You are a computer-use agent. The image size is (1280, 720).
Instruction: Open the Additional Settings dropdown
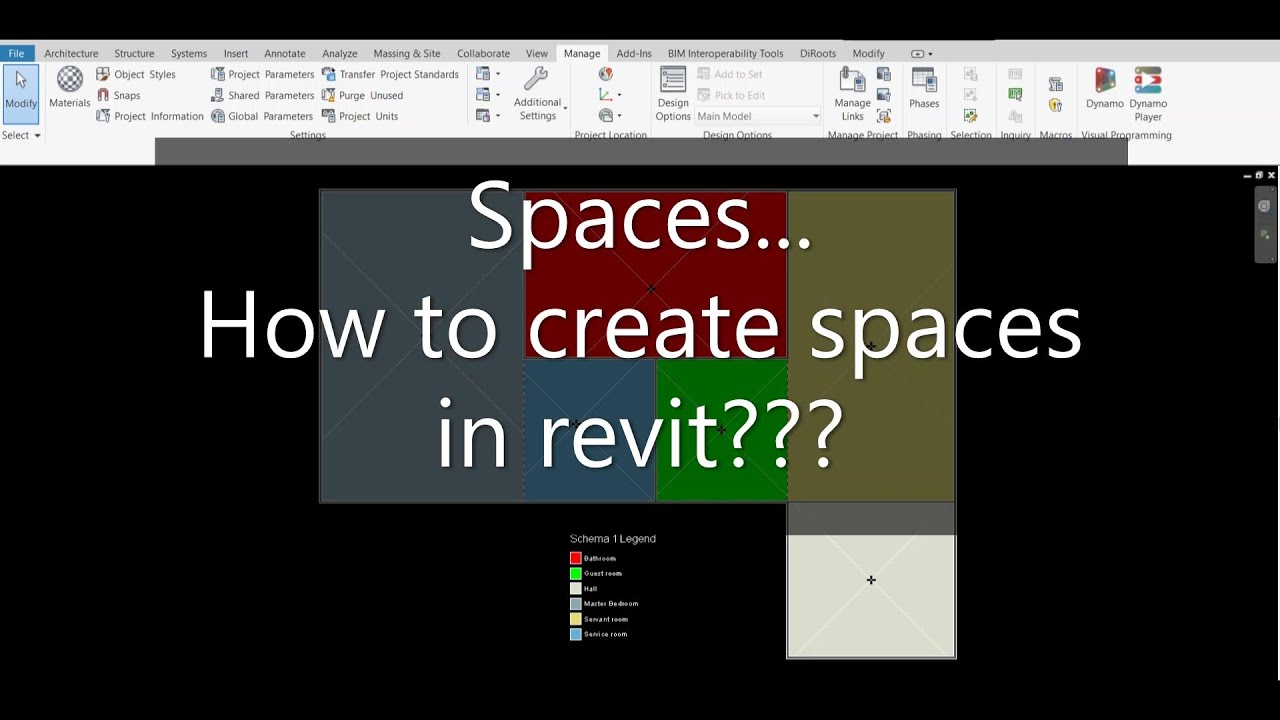click(540, 94)
